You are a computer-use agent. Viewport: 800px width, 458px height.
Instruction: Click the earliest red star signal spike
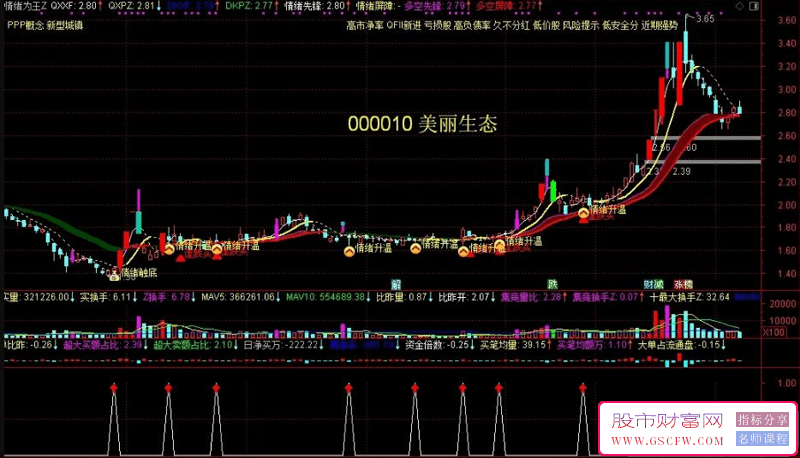pos(113,389)
